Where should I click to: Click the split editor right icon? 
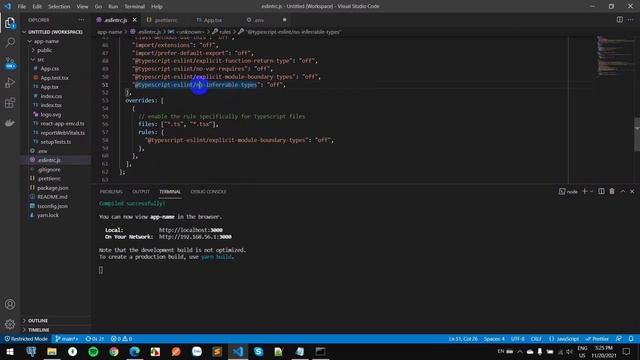click(x=620, y=20)
